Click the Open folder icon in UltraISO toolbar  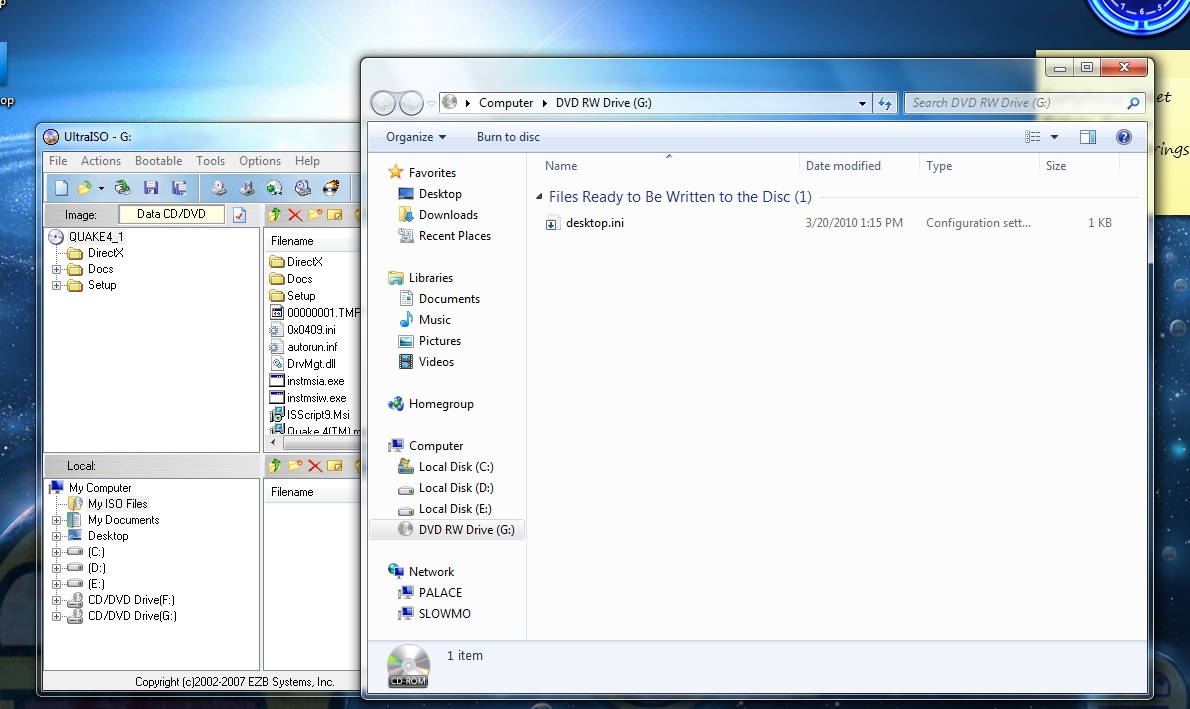click(x=84, y=187)
